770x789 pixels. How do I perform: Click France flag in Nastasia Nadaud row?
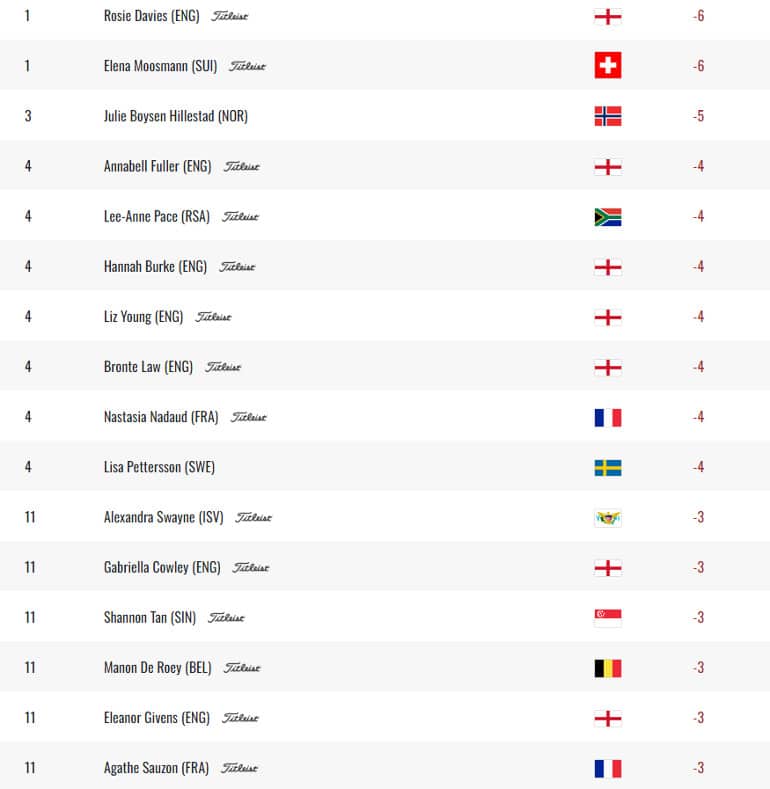[x=607, y=417]
